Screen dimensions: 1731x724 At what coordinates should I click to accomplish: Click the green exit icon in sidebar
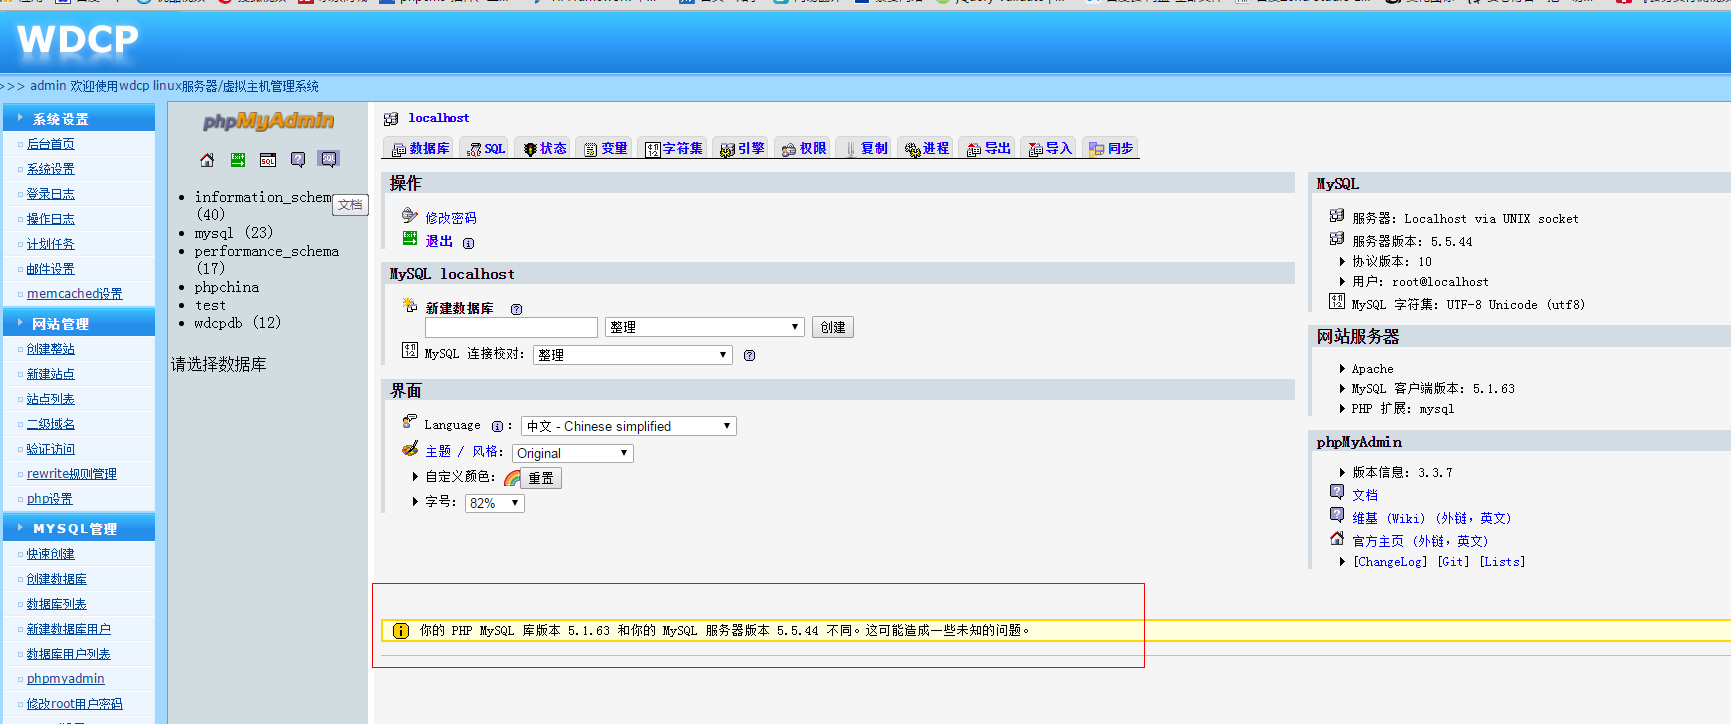coord(238,160)
